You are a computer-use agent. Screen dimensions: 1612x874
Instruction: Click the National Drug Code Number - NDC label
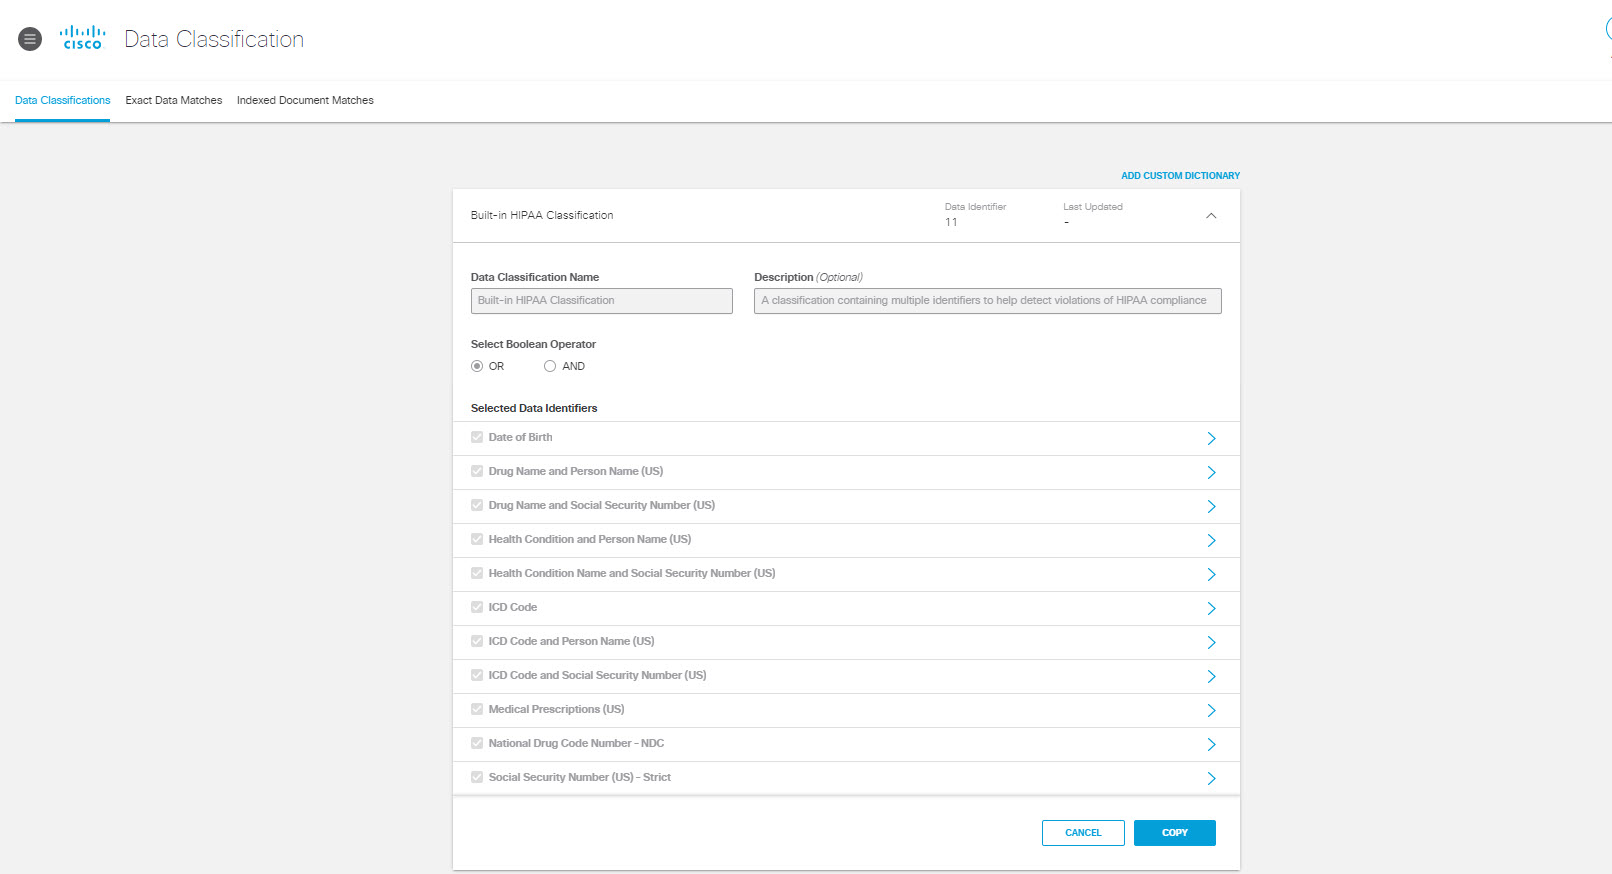point(576,743)
